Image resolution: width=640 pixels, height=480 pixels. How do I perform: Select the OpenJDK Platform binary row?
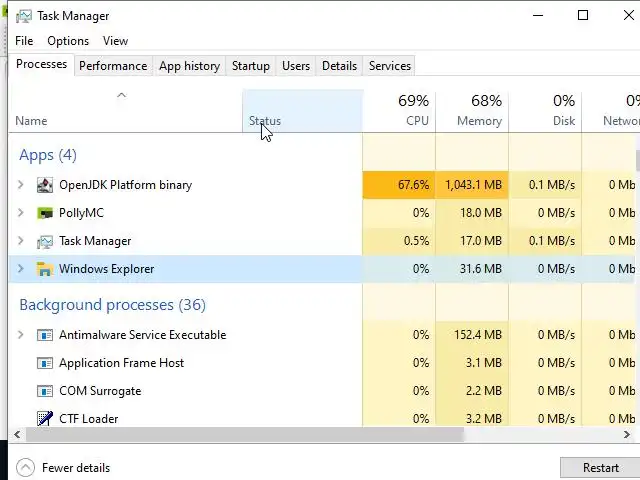click(322, 185)
